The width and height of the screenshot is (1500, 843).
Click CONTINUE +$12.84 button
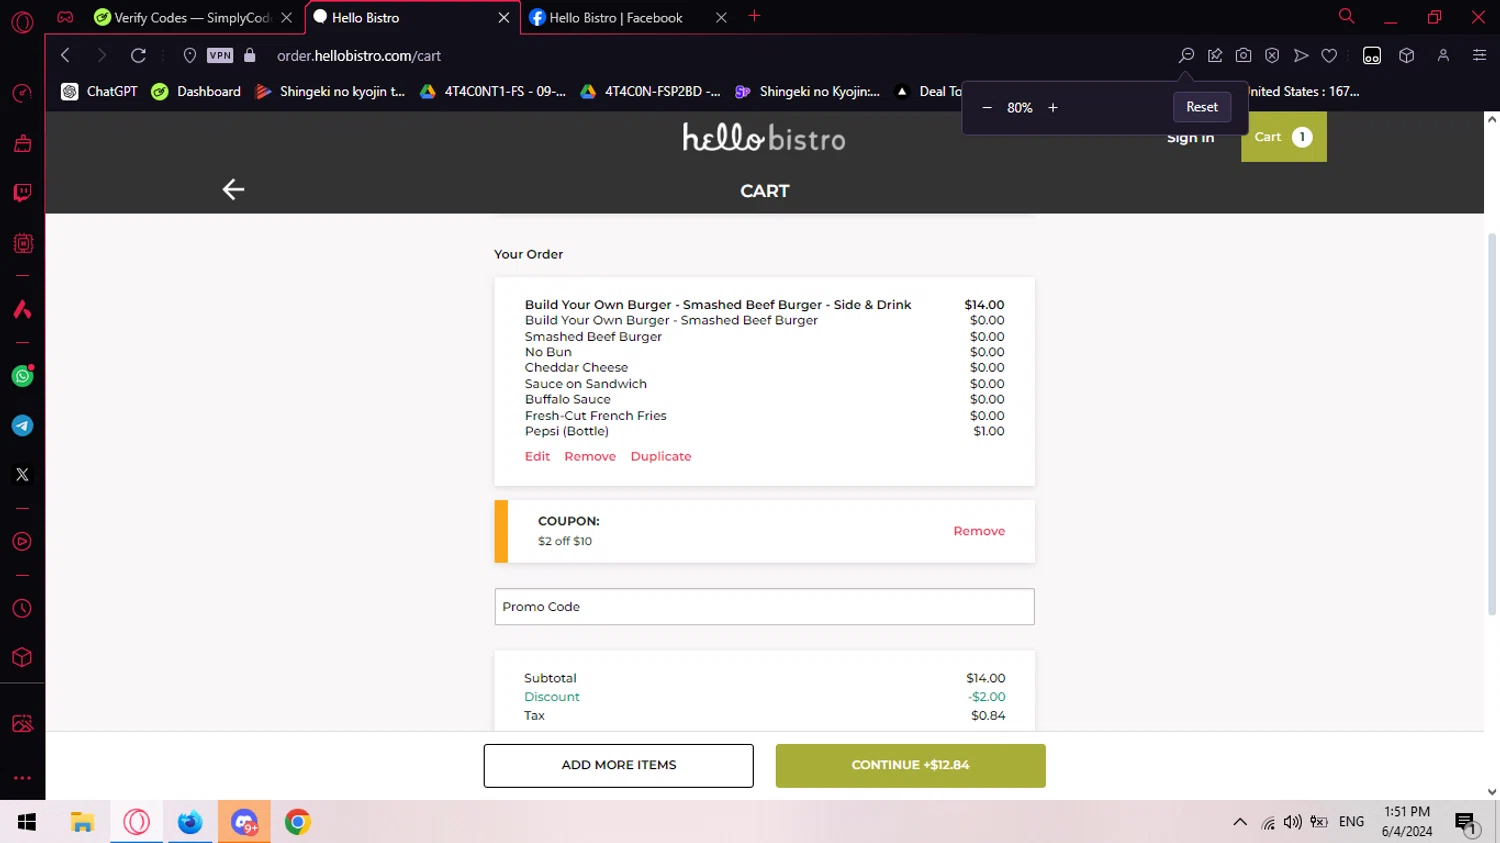911,765
